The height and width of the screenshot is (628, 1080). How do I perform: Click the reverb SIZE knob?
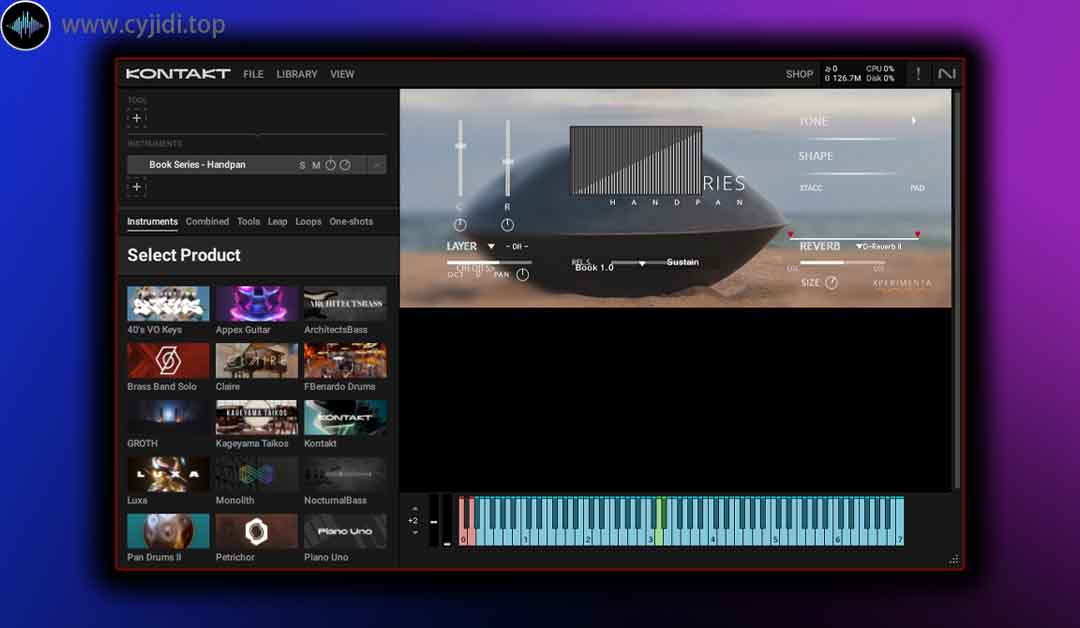831,283
